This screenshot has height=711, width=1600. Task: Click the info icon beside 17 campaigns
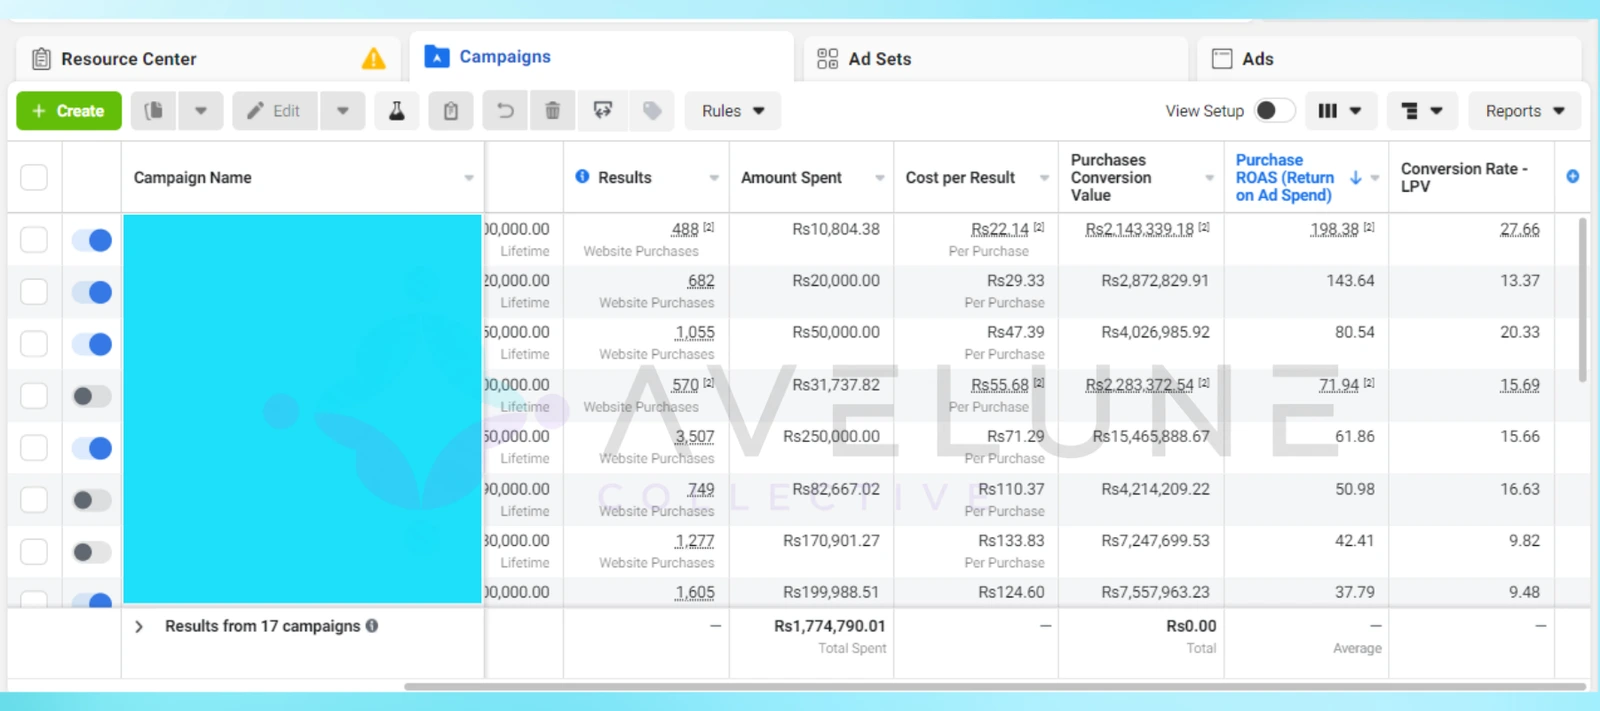tap(372, 626)
